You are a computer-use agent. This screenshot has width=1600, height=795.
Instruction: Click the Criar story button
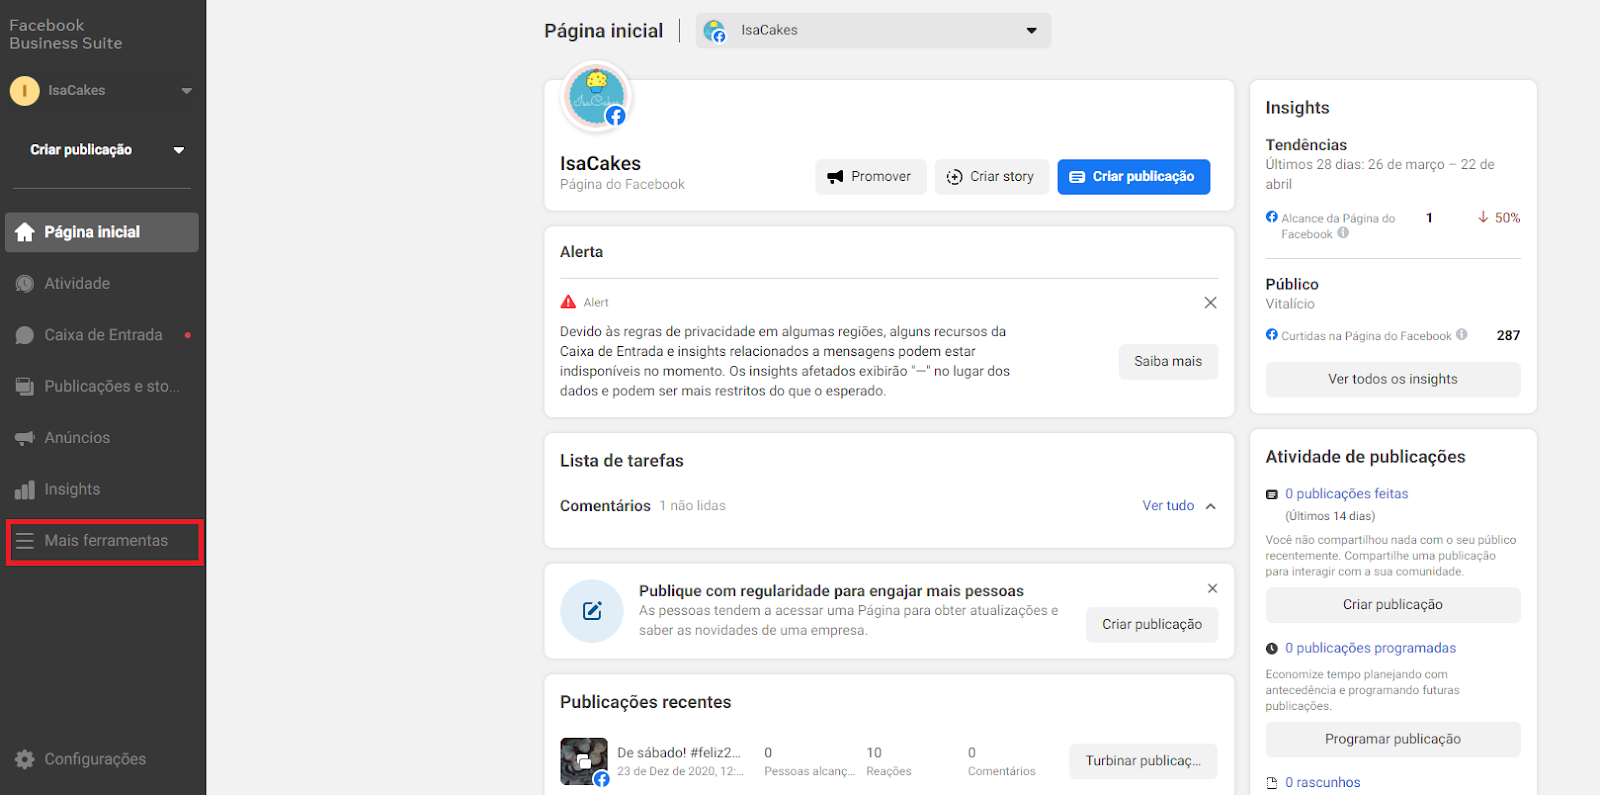click(991, 177)
